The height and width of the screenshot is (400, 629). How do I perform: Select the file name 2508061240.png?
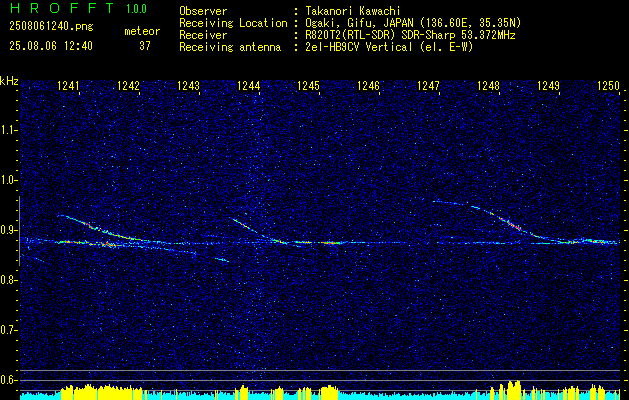[51, 27]
